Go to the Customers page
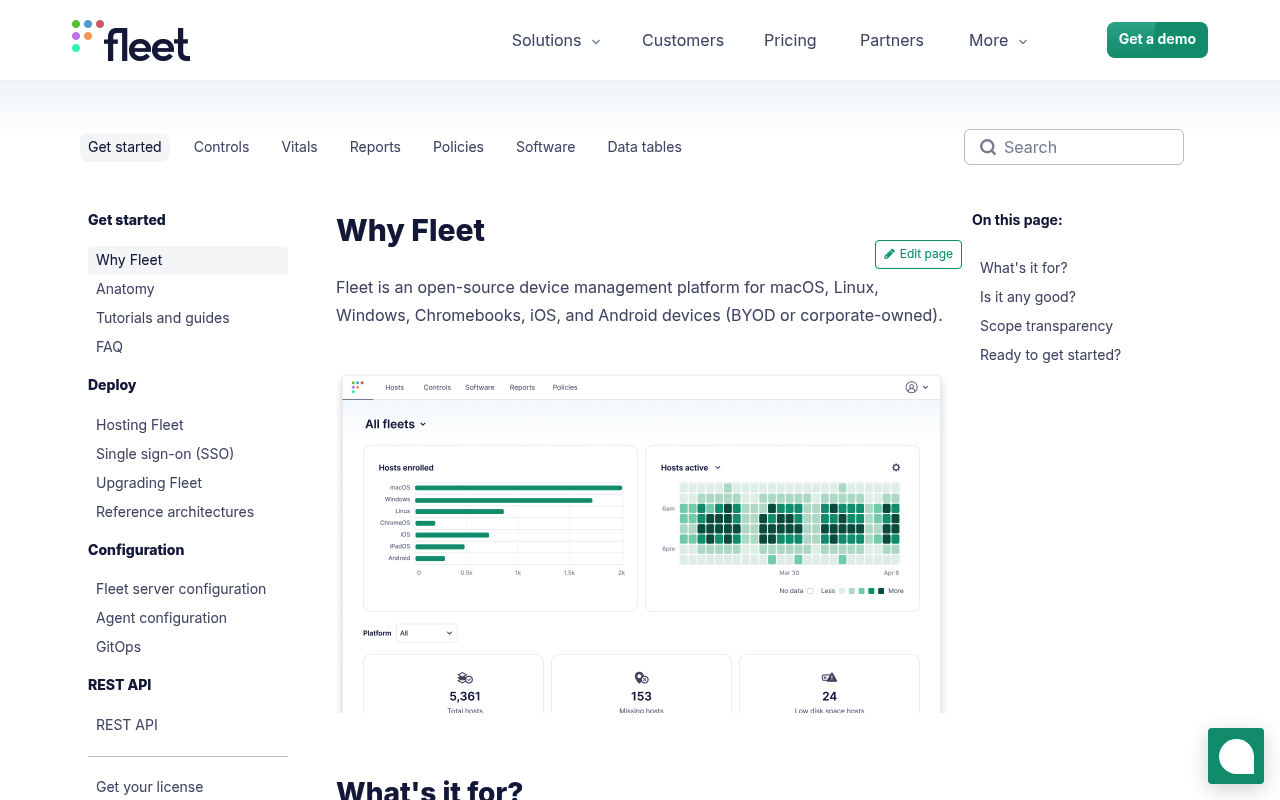 tap(683, 40)
